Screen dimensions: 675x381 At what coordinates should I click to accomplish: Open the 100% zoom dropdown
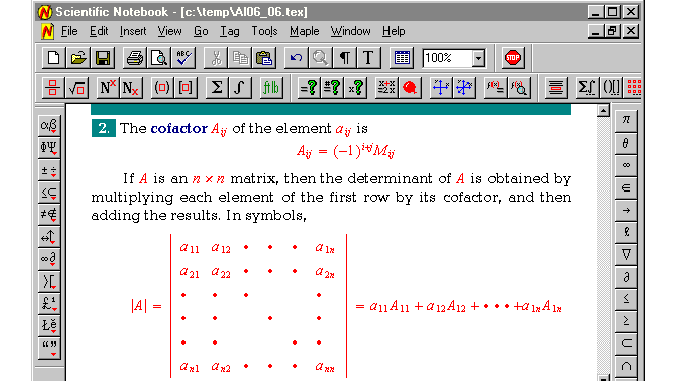[x=479, y=58]
